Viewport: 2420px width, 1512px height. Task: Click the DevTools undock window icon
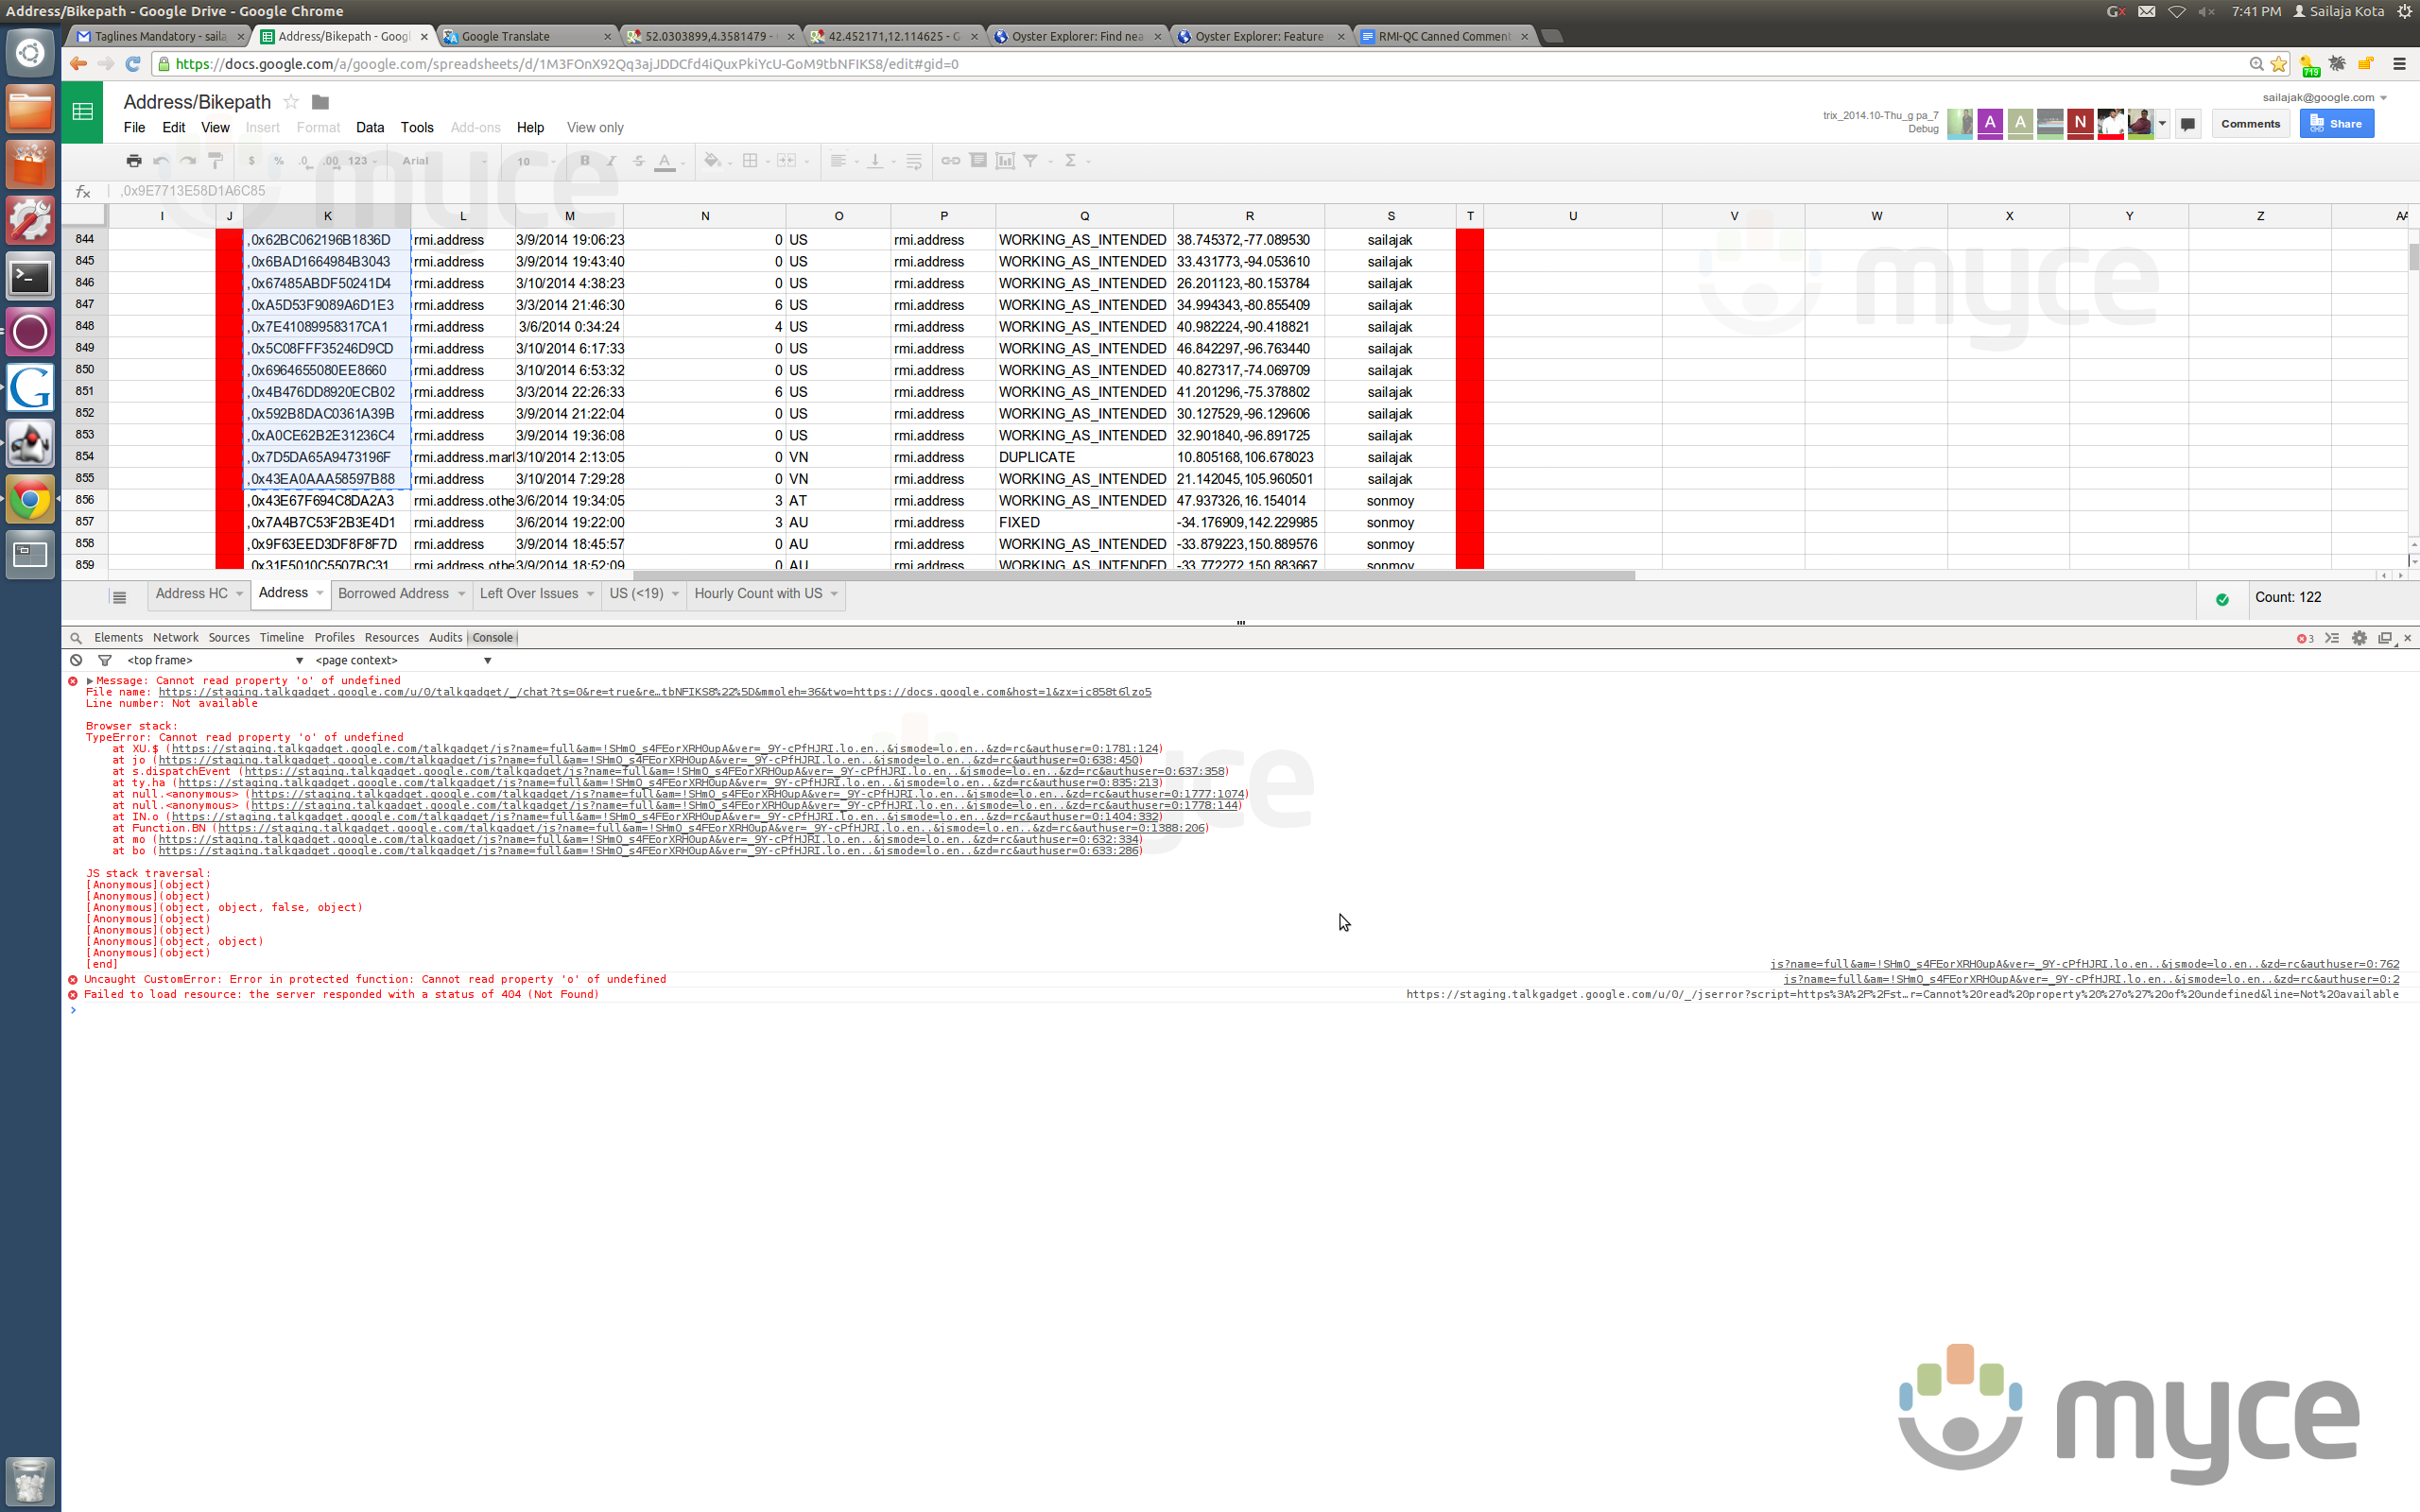(x=2385, y=638)
